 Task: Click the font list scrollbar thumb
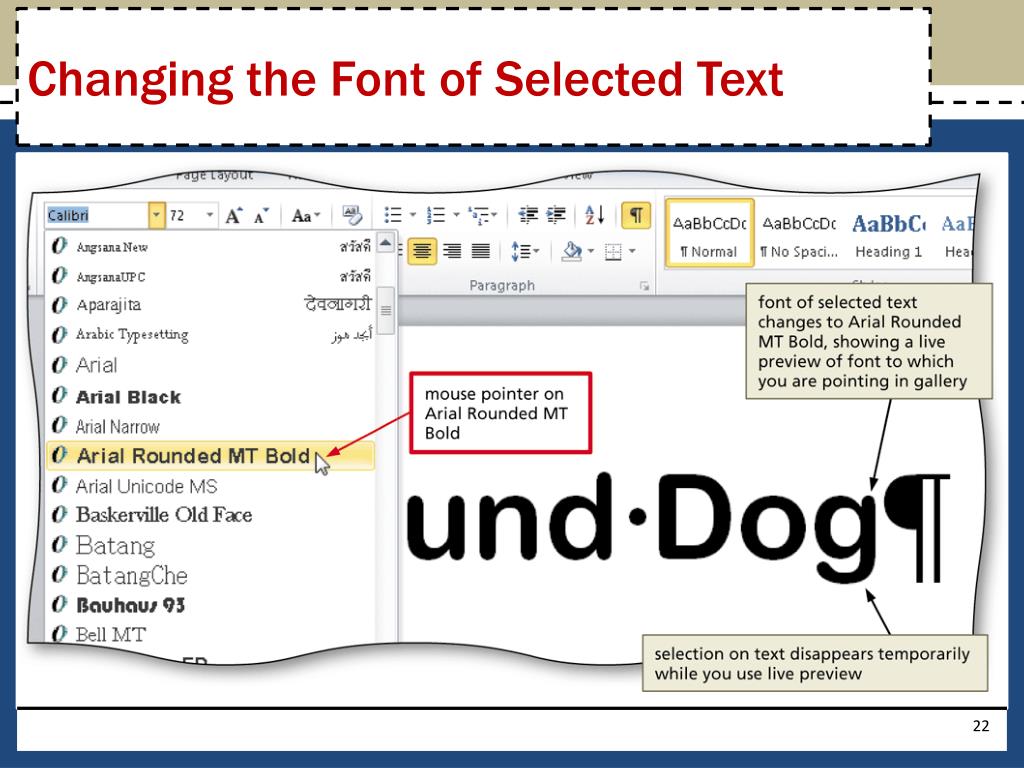[386, 310]
